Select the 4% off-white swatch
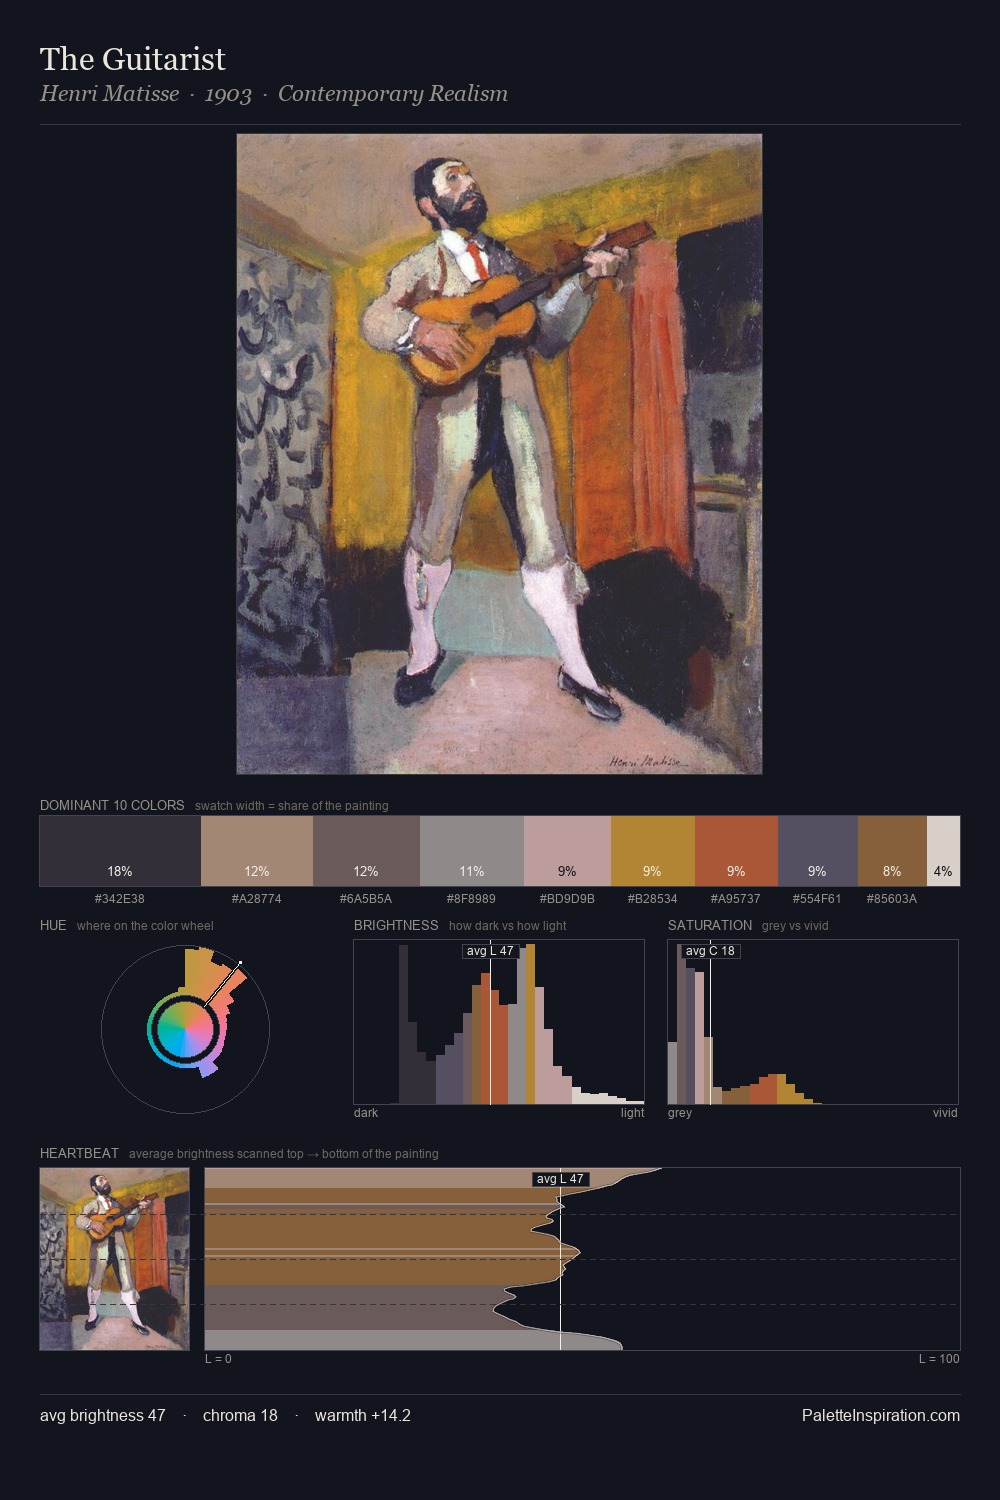 click(x=943, y=851)
